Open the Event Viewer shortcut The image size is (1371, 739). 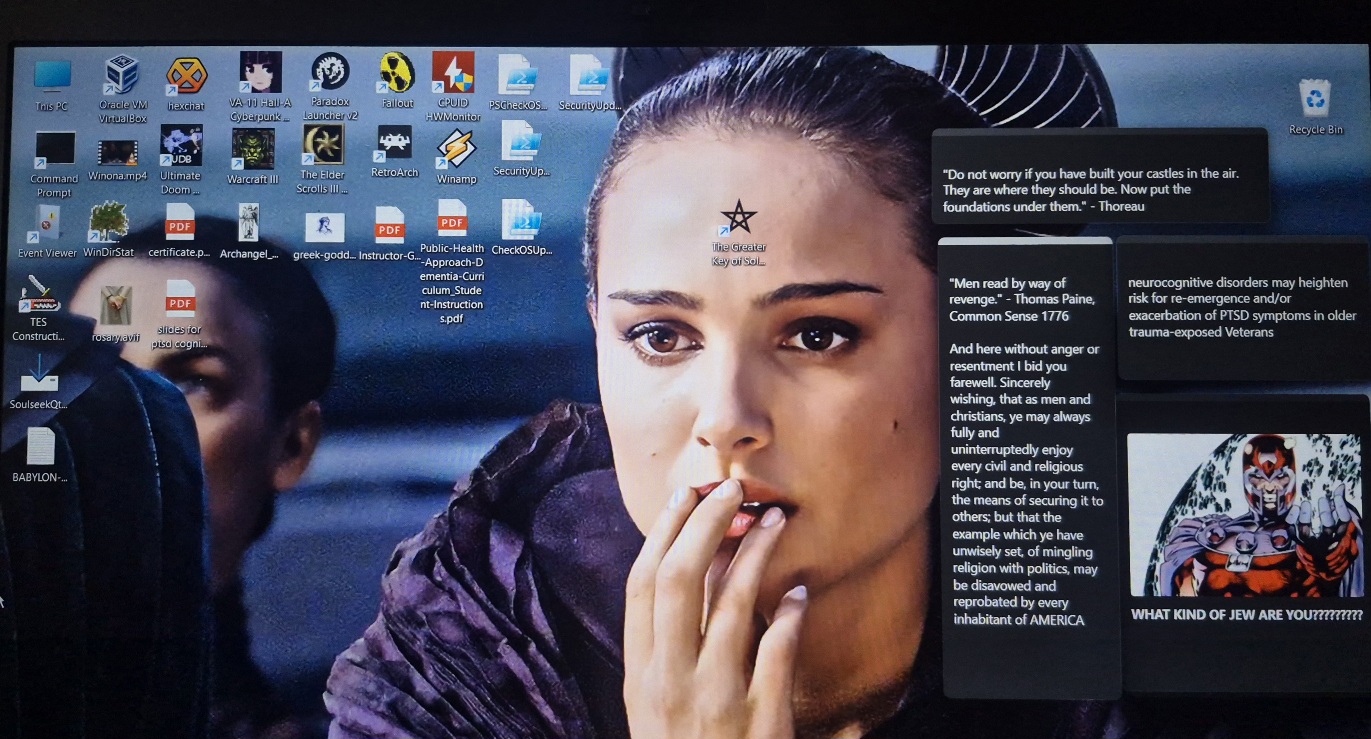(x=47, y=231)
